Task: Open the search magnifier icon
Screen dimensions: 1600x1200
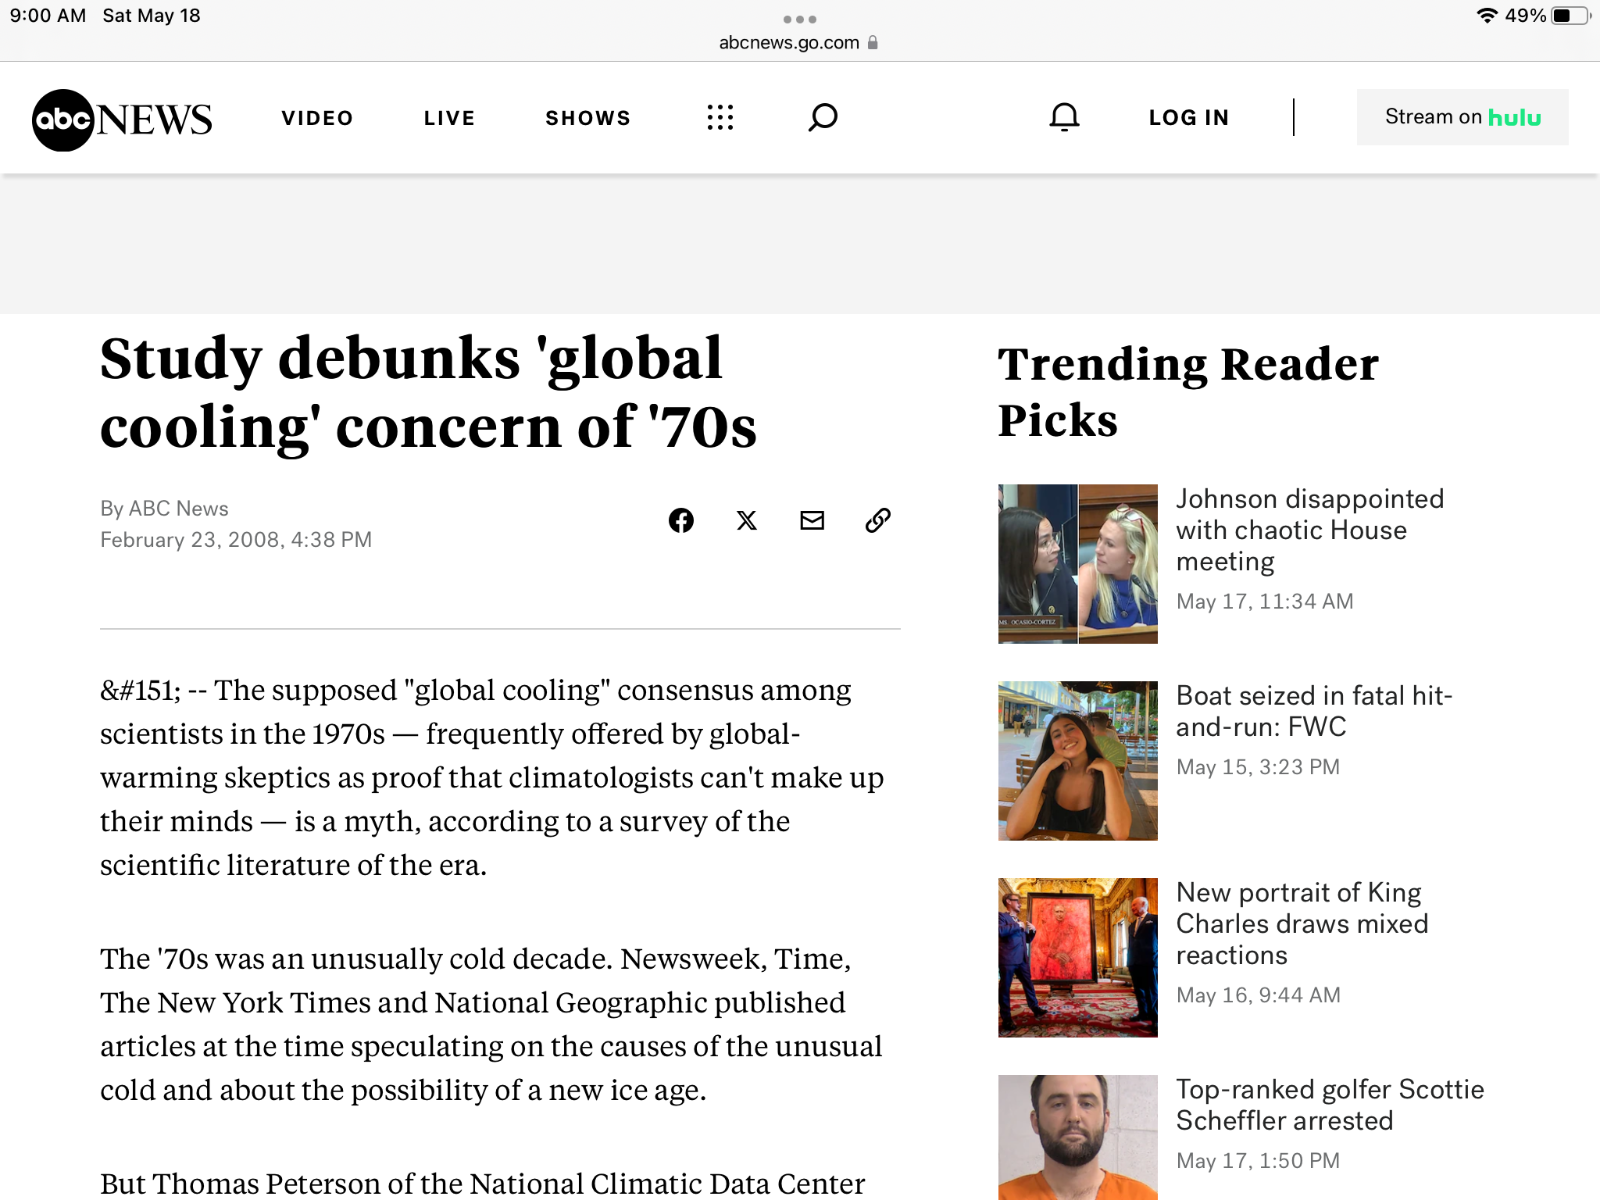Action: pos(823,118)
